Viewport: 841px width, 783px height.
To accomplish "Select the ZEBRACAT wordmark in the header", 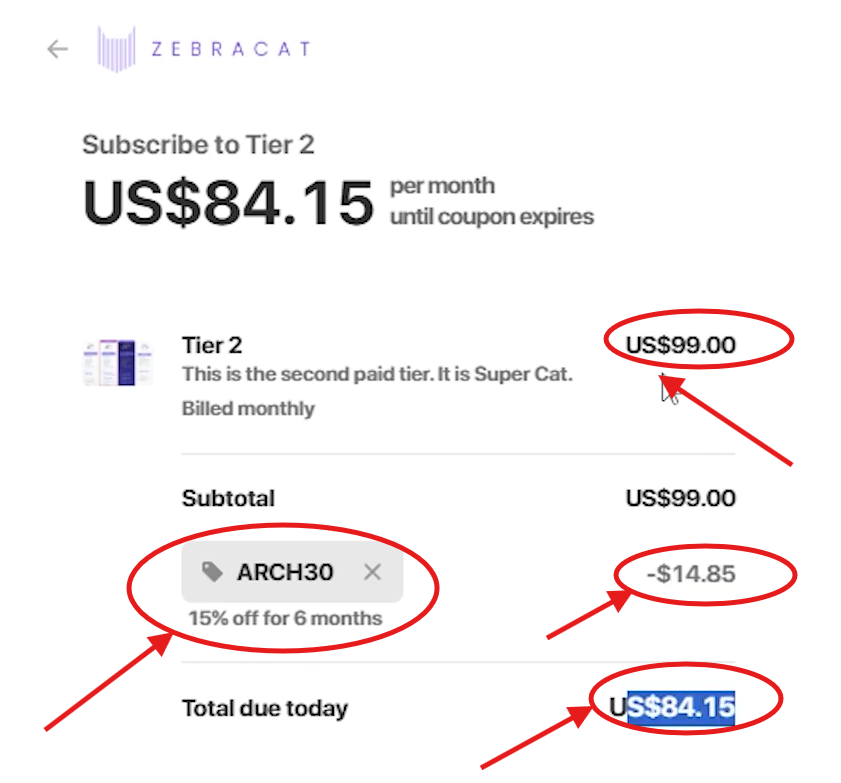I will tap(230, 47).
